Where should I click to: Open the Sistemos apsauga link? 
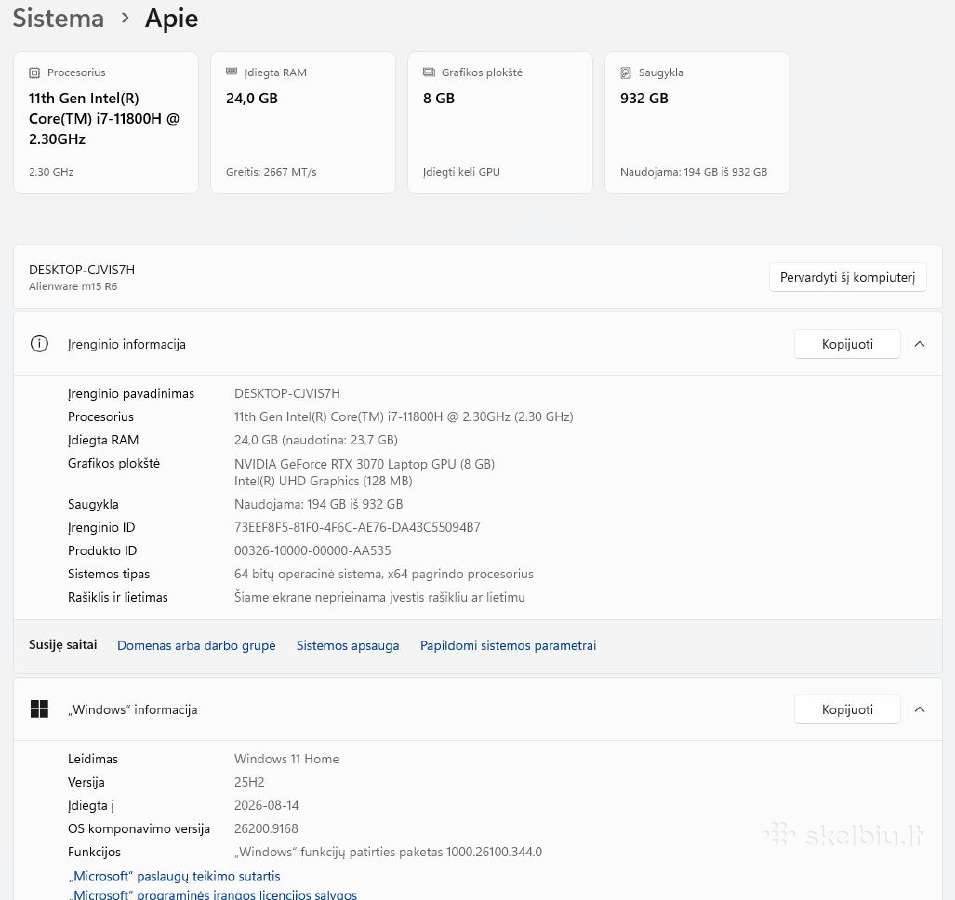(x=348, y=645)
